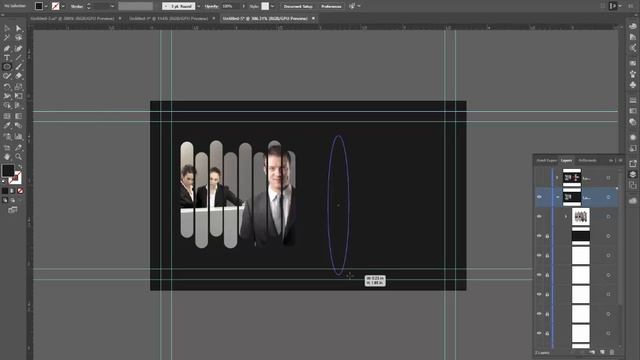
Task: Hide the striped photo group sublayer
Action: click(539, 217)
